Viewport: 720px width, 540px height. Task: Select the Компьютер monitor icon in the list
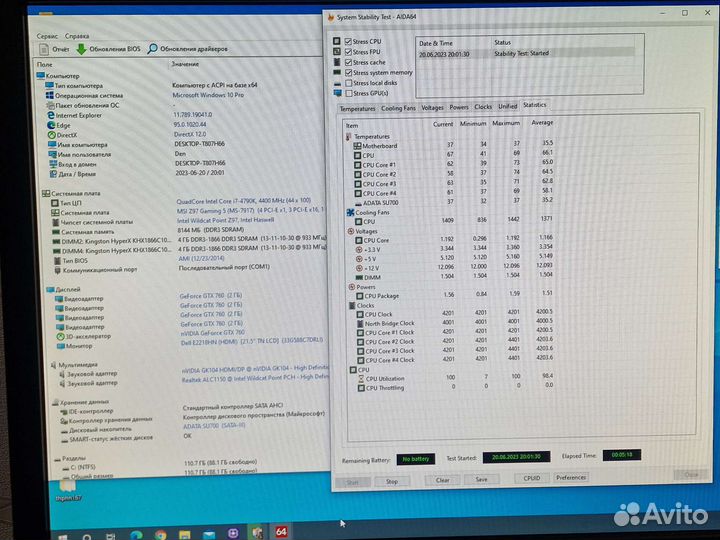click(x=40, y=76)
